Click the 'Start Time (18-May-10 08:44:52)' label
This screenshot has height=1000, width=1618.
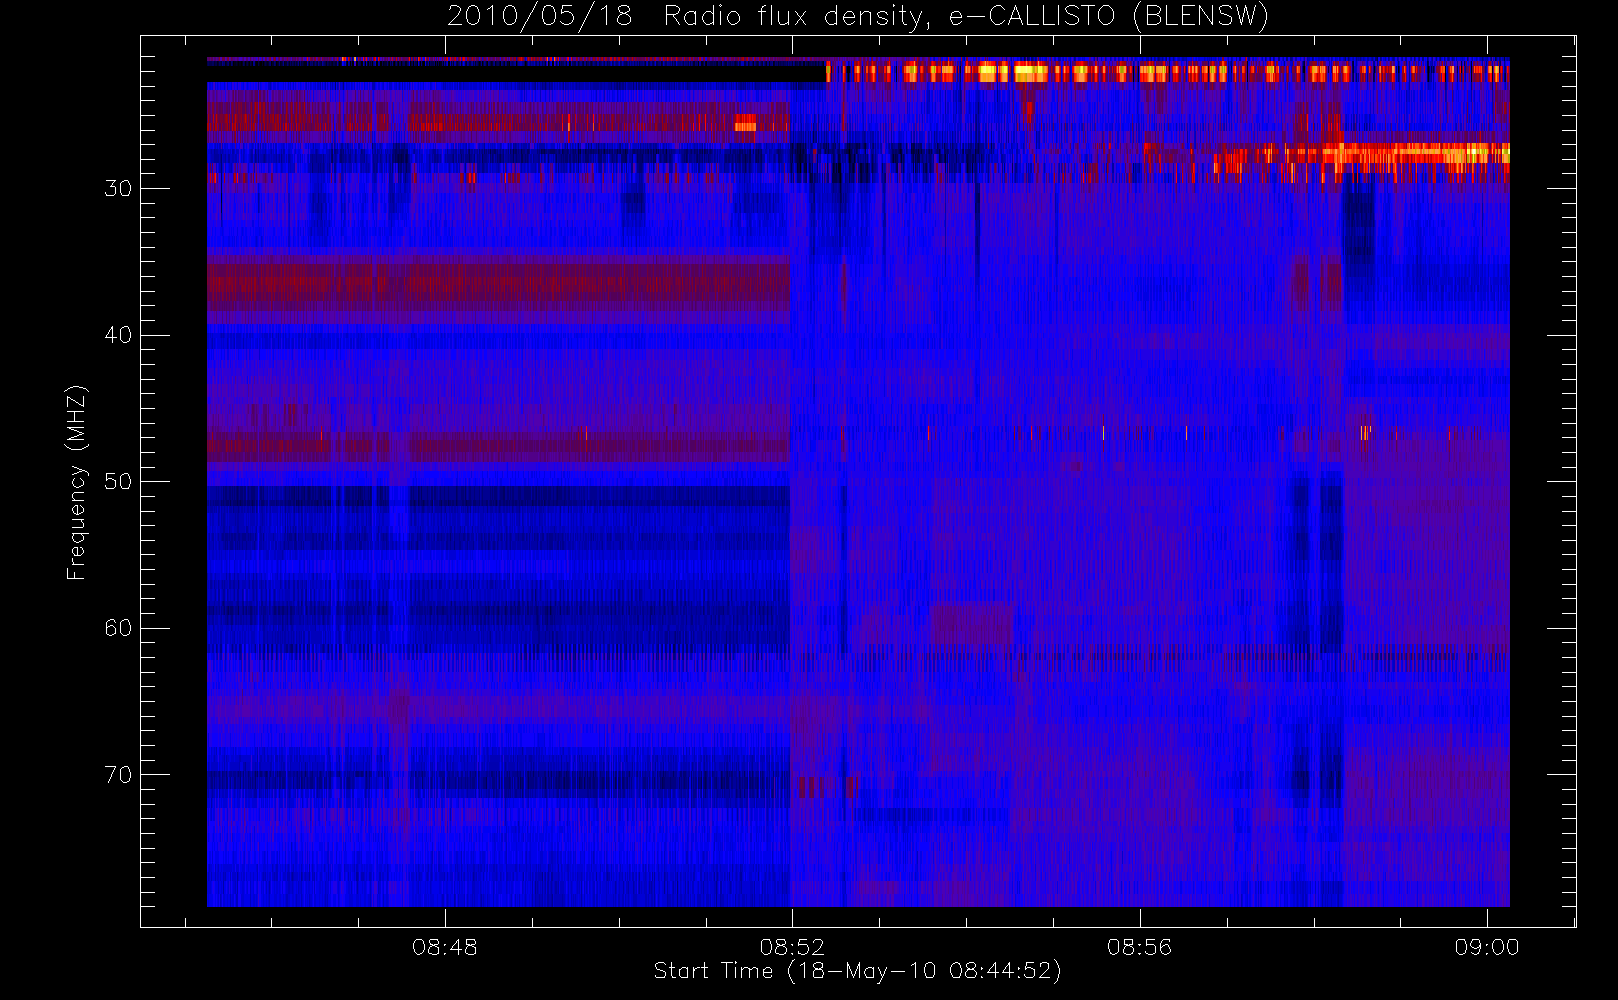[x=858, y=971]
